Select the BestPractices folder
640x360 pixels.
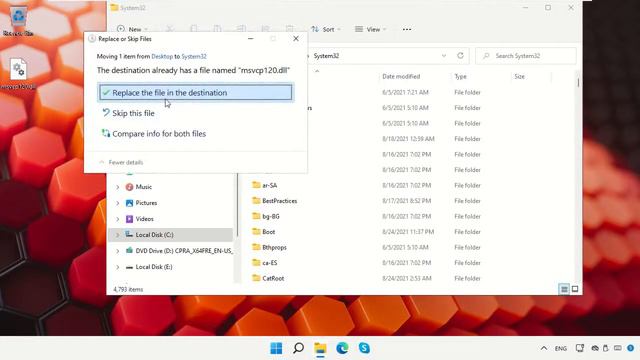[x=275, y=201]
